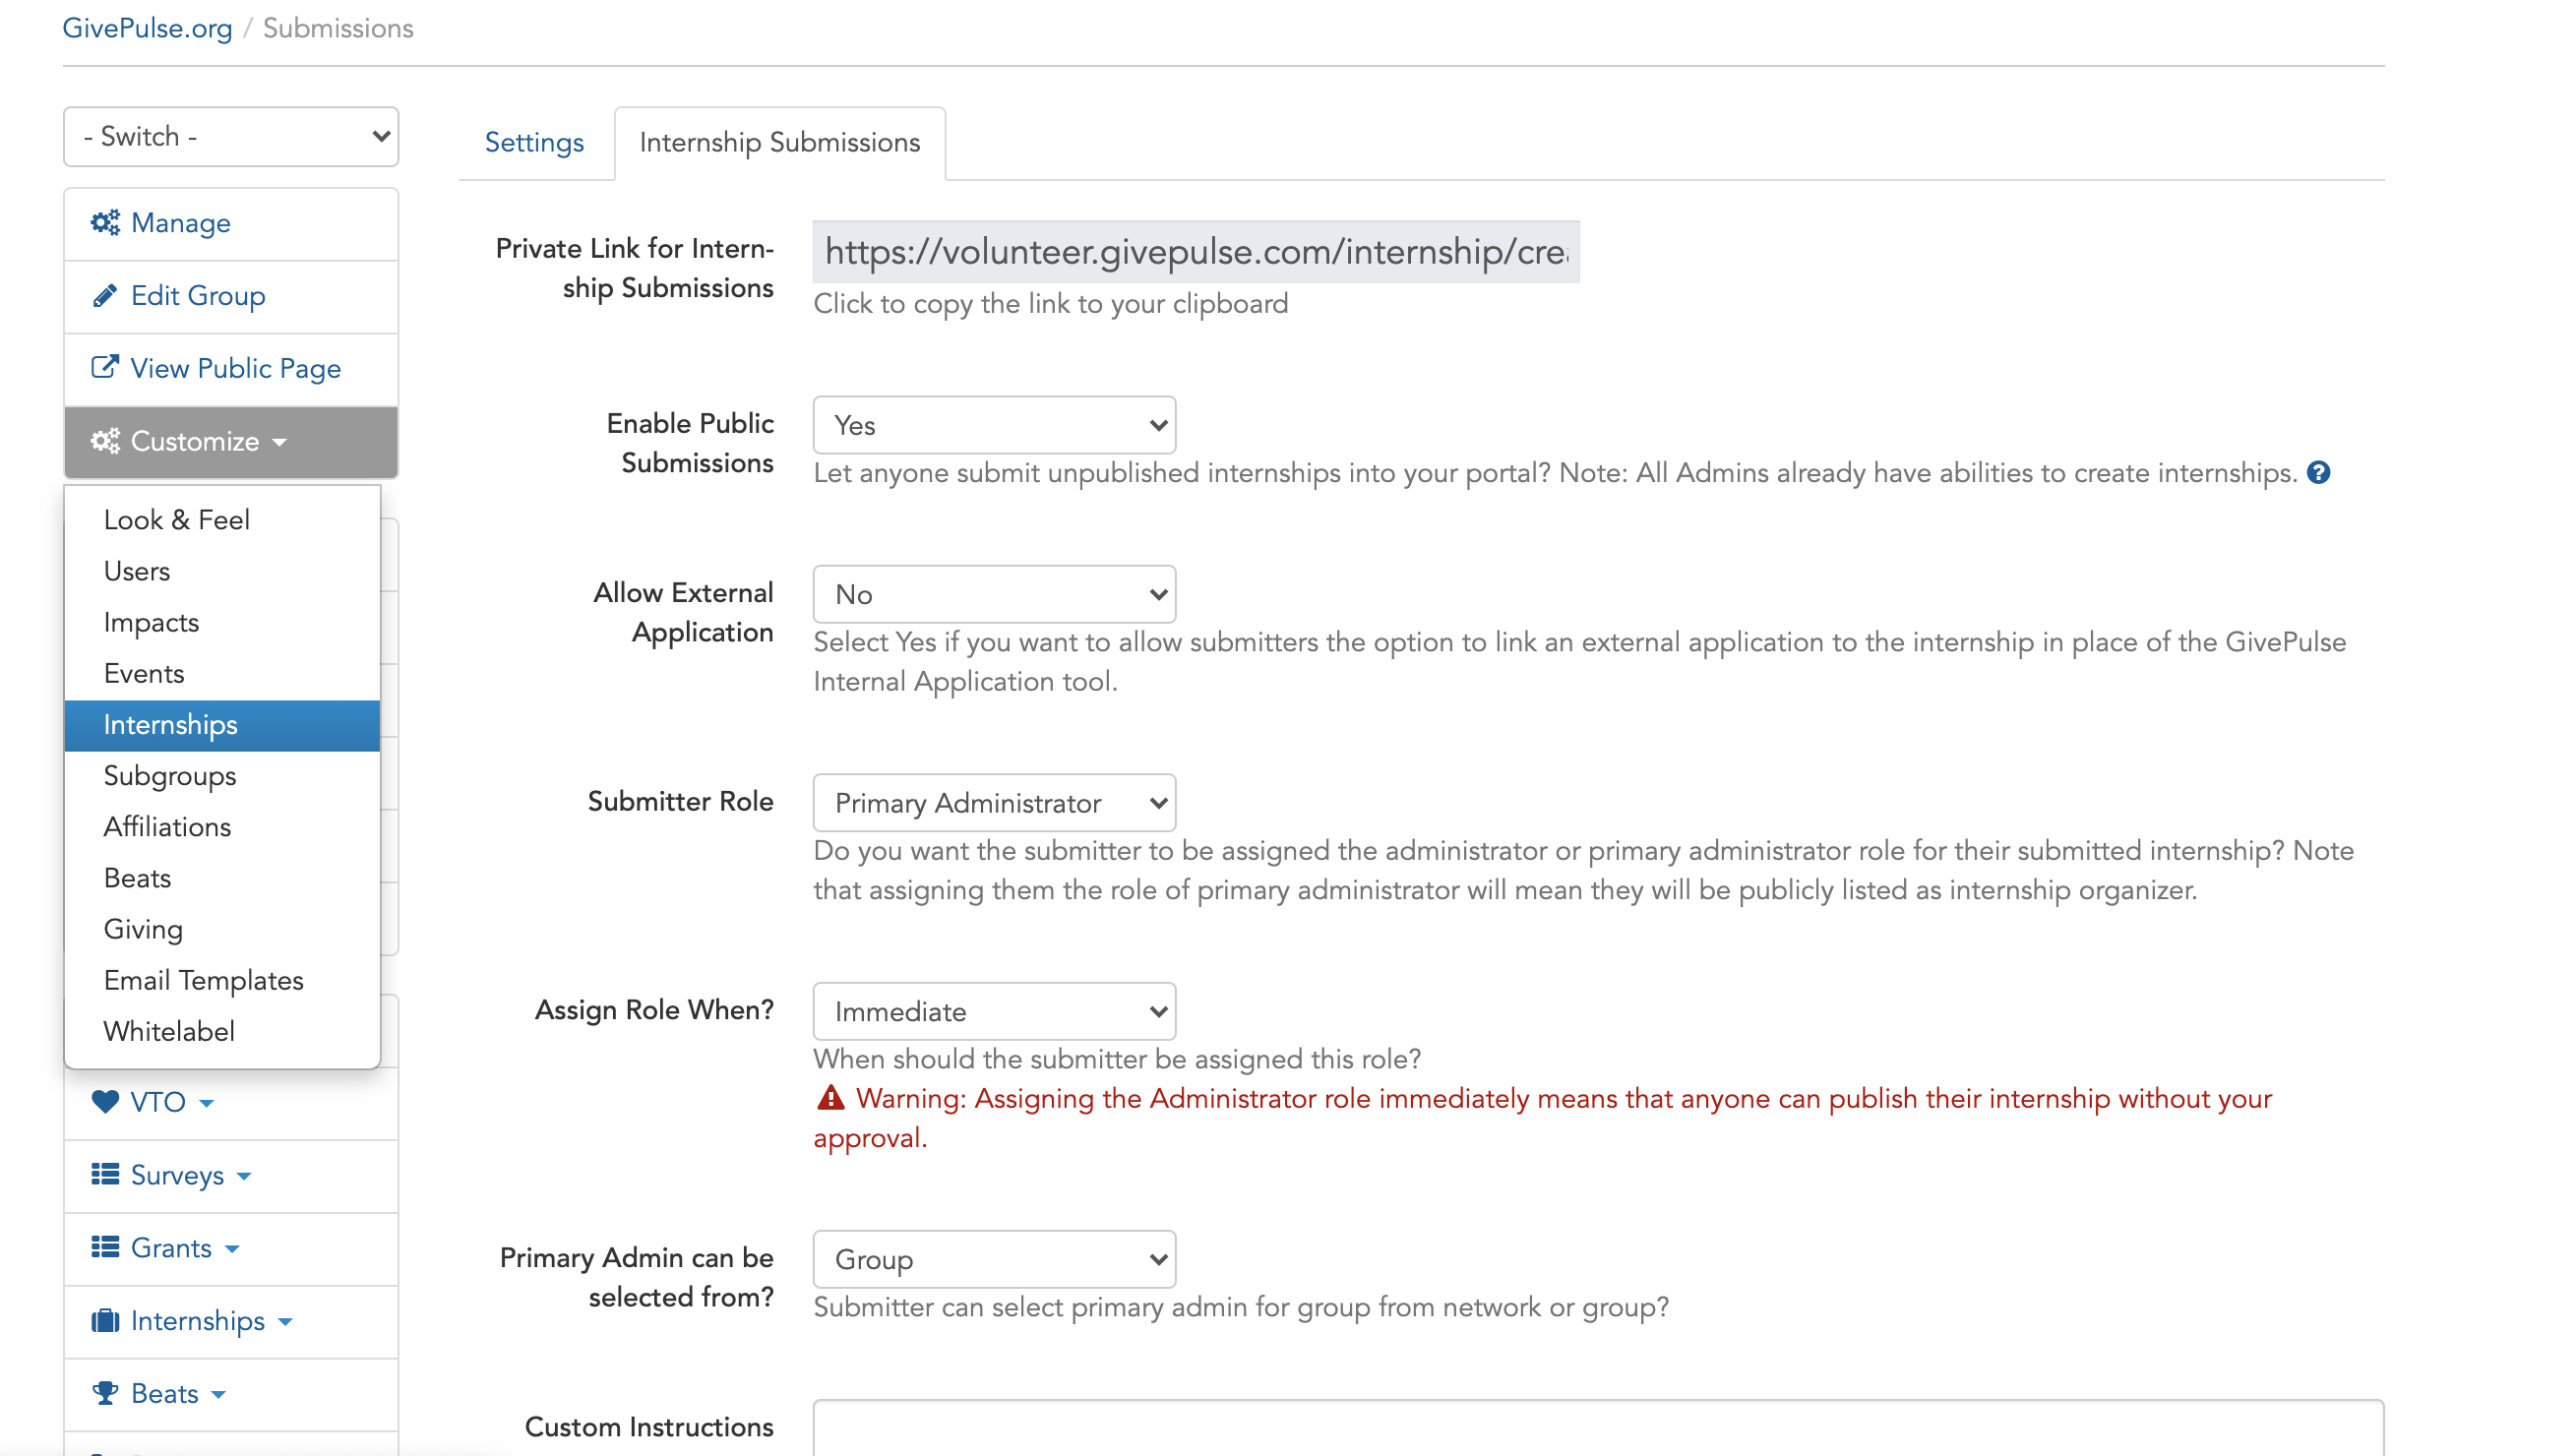Screen dimensions: 2576x1456
Task: Choose Giving from Customize menu
Action: pyautogui.click(x=222, y=929)
